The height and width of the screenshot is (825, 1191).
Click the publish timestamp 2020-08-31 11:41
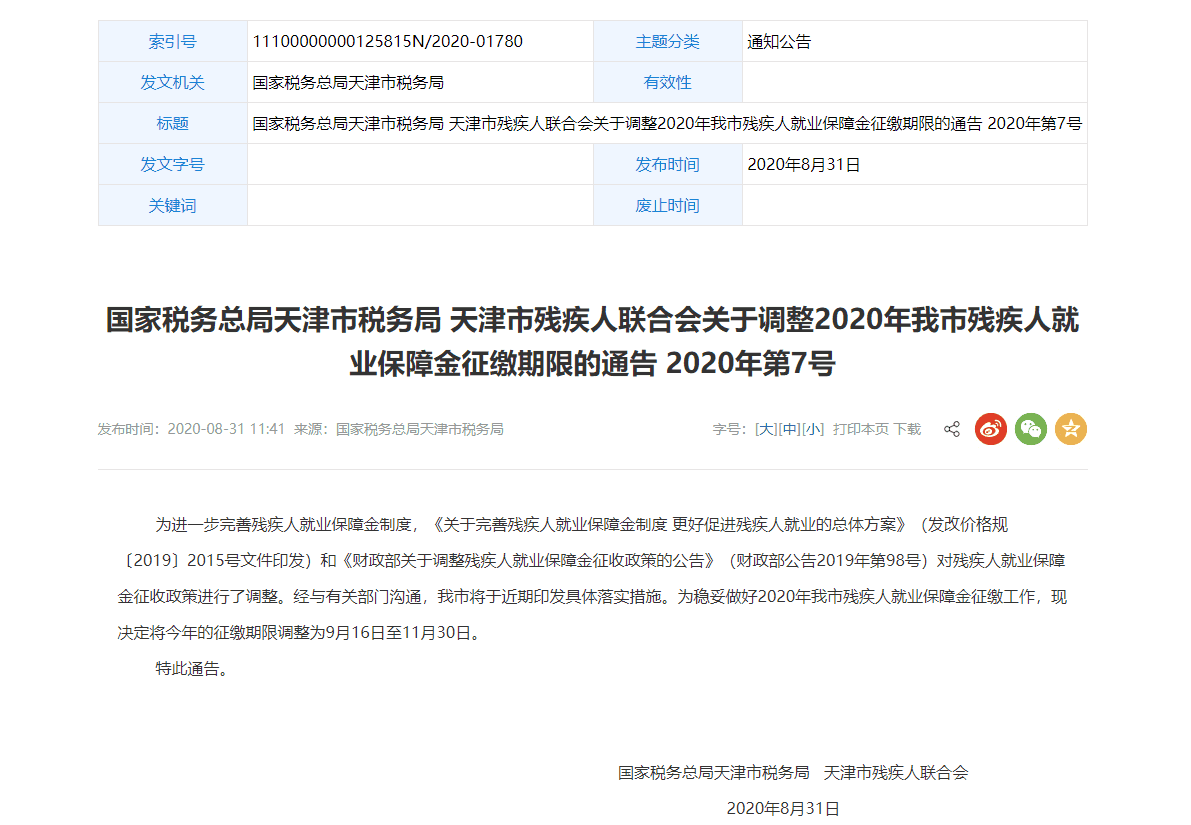(x=226, y=429)
